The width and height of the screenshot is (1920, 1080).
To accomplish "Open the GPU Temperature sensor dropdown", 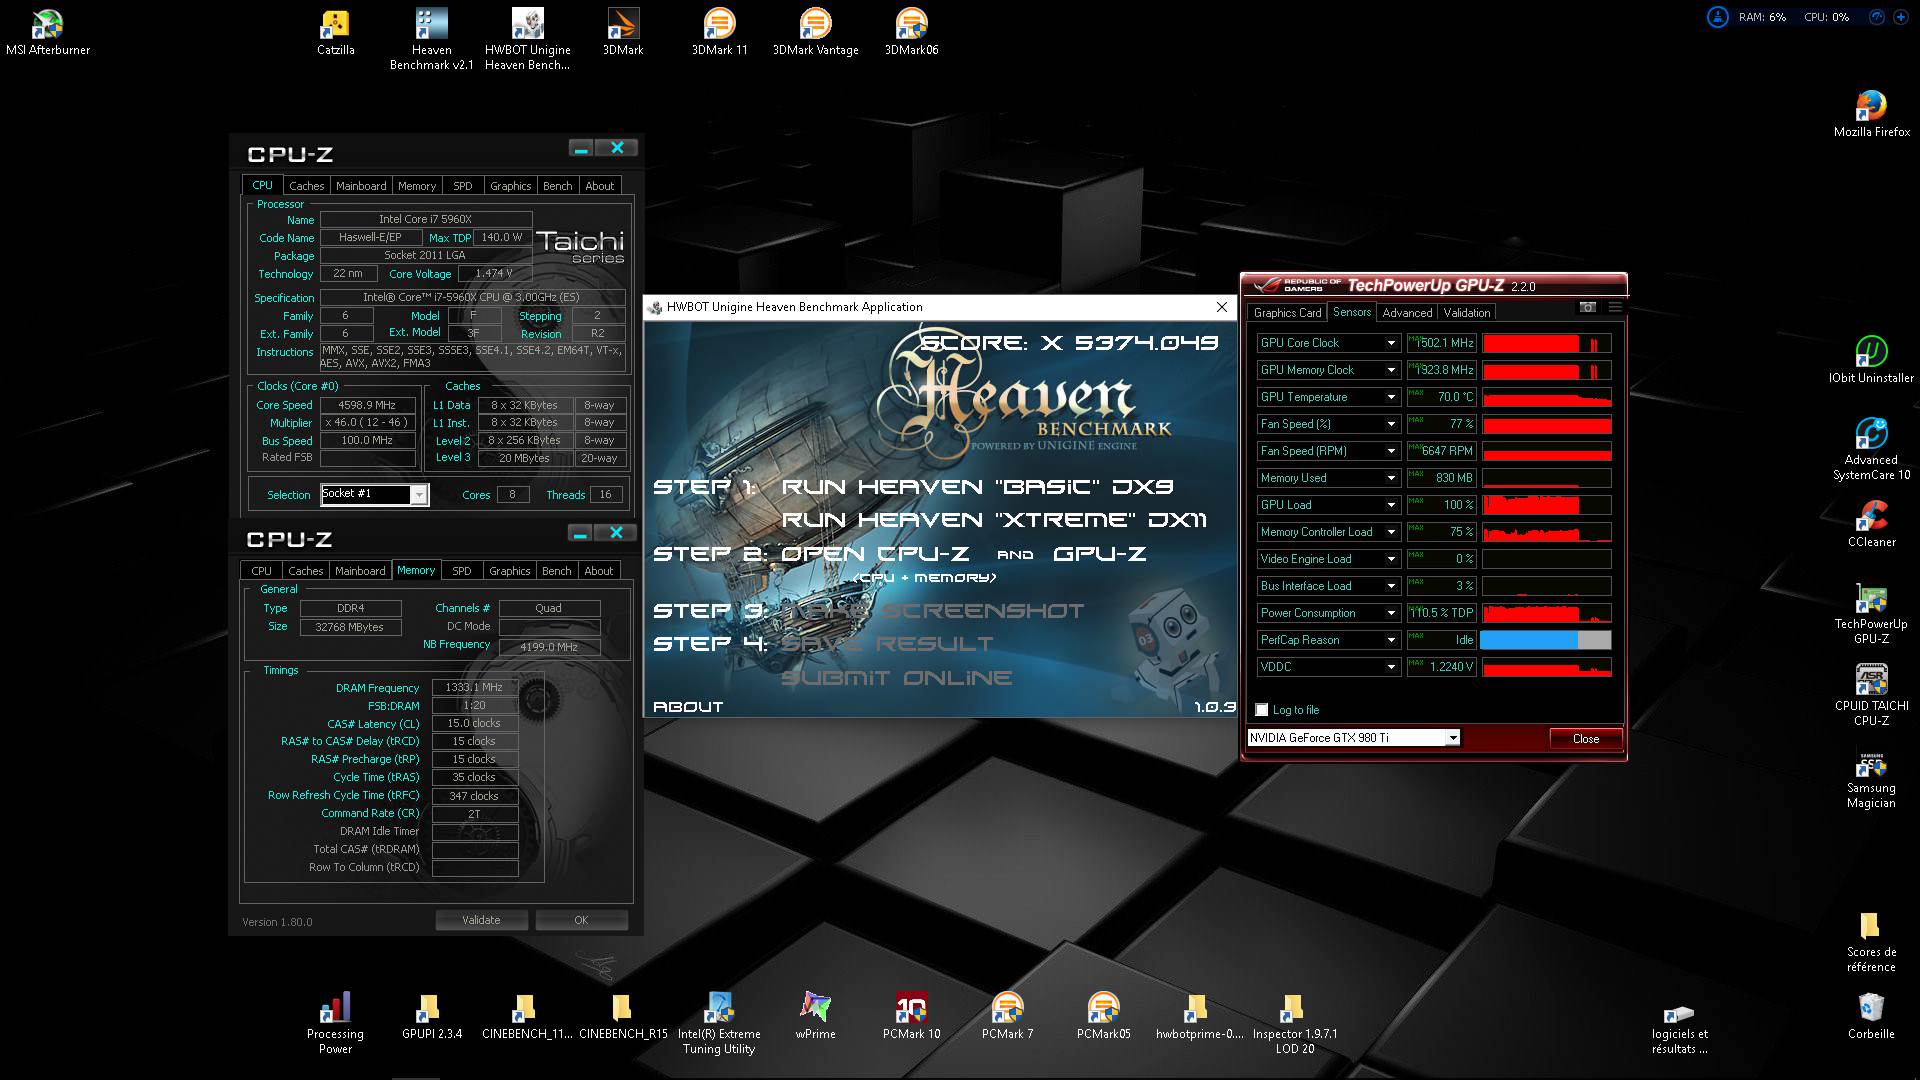I will coord(1391,397).
